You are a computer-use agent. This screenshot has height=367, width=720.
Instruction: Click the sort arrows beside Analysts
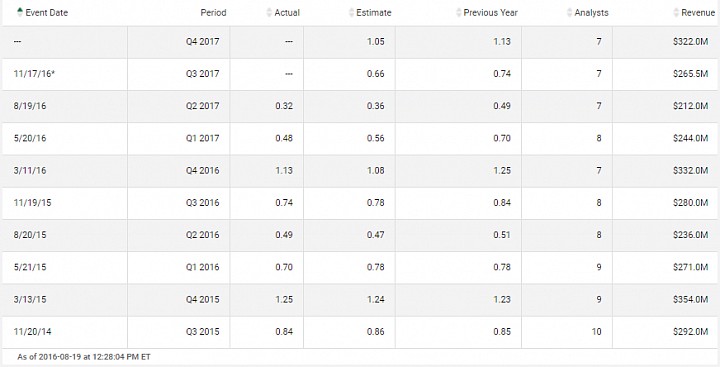[x=570, y=13]
